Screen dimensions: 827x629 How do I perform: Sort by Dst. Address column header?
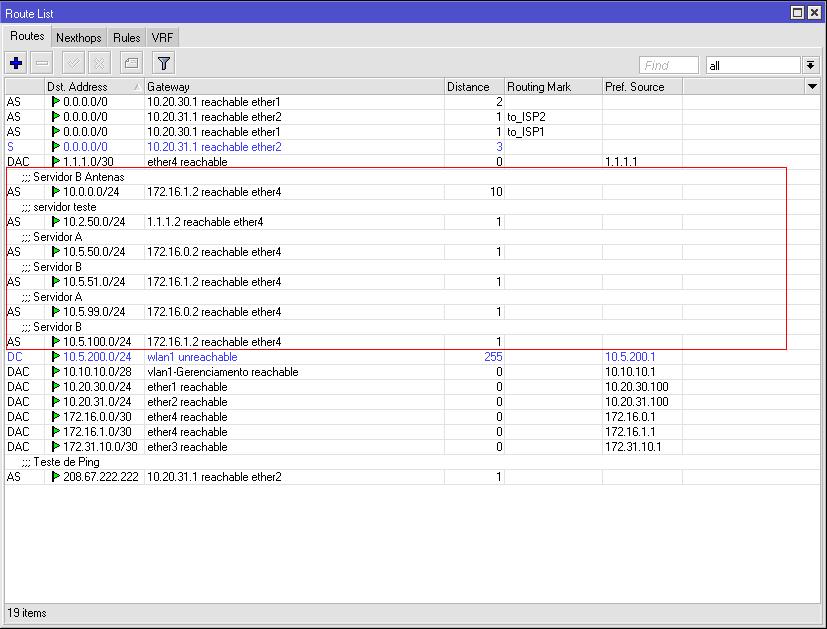pyautogui.click(x=94, y=86)
